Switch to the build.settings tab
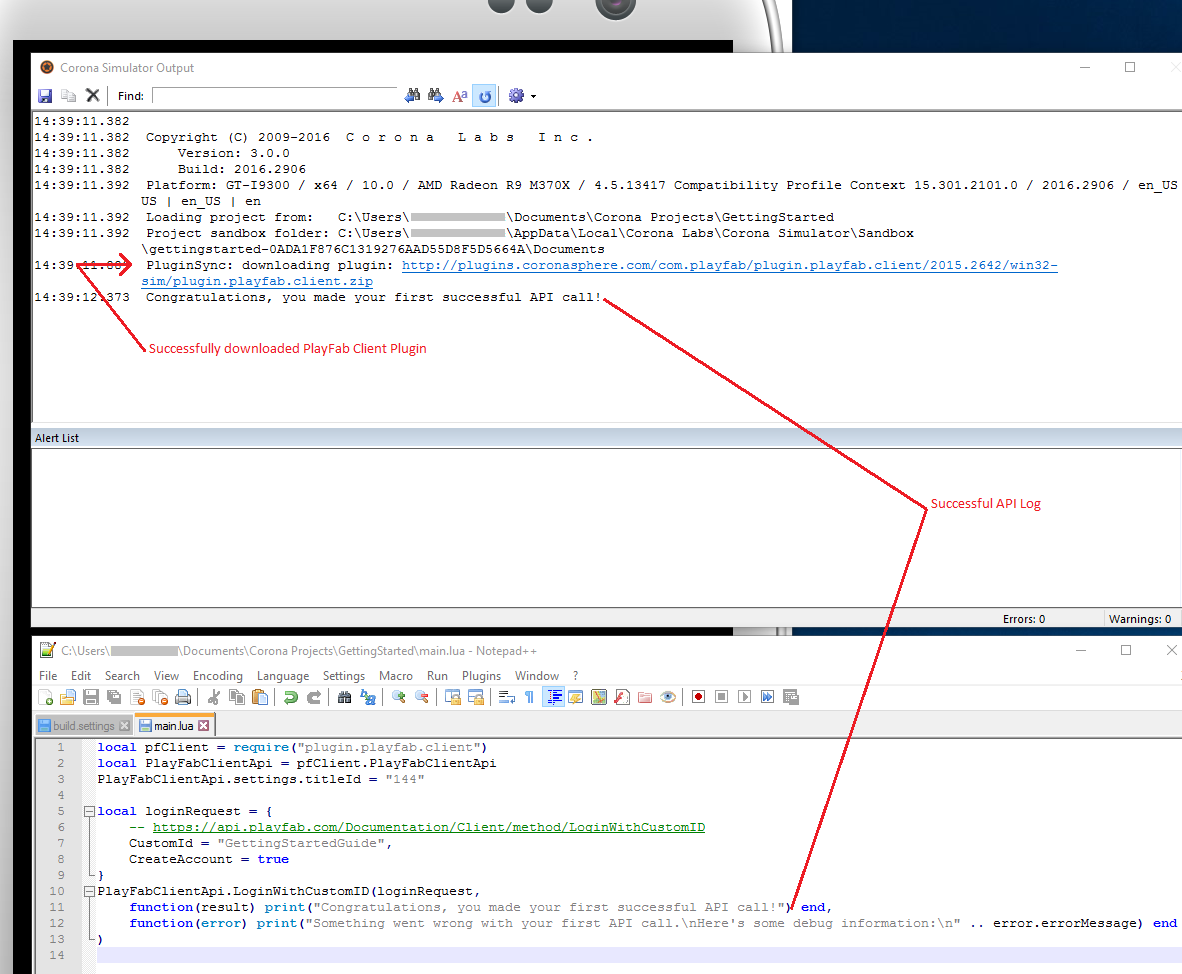Screen dimensions: 1182x974 [x=83, y=726]
